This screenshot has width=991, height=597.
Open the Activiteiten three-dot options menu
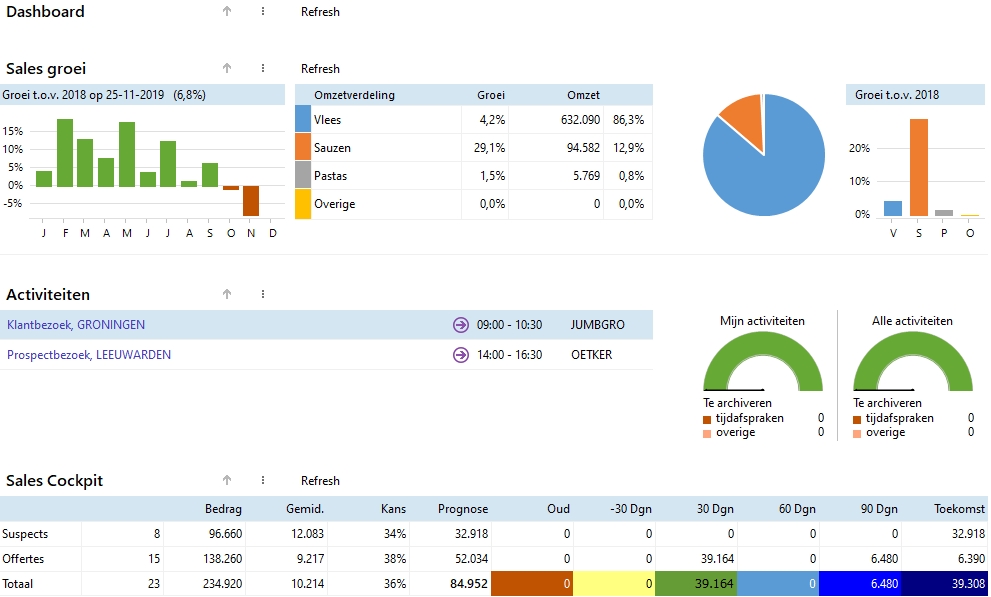click(263, 295)
